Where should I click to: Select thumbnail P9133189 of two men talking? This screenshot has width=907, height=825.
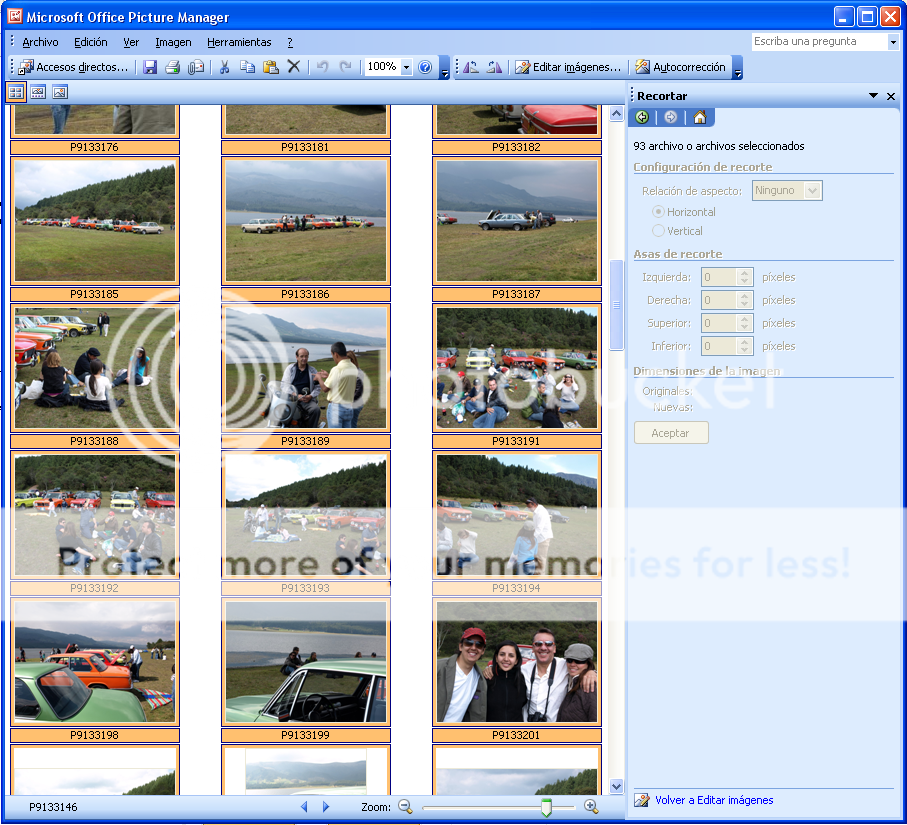point(305,368)
